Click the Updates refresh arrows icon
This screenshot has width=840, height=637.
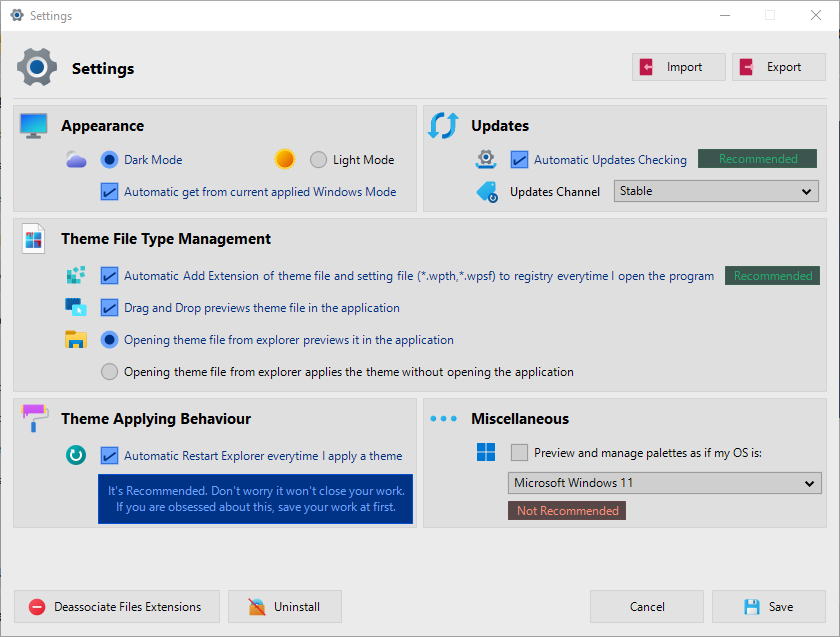coord(443,126)
